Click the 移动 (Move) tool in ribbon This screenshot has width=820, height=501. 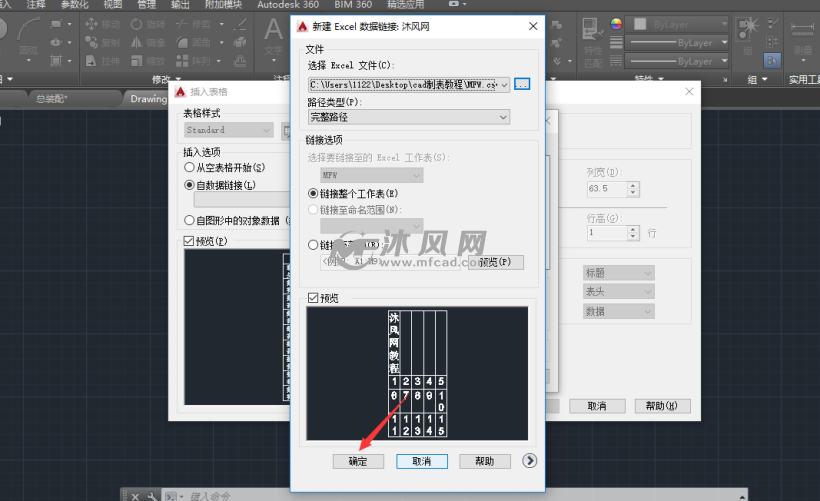tap(102, 24)
